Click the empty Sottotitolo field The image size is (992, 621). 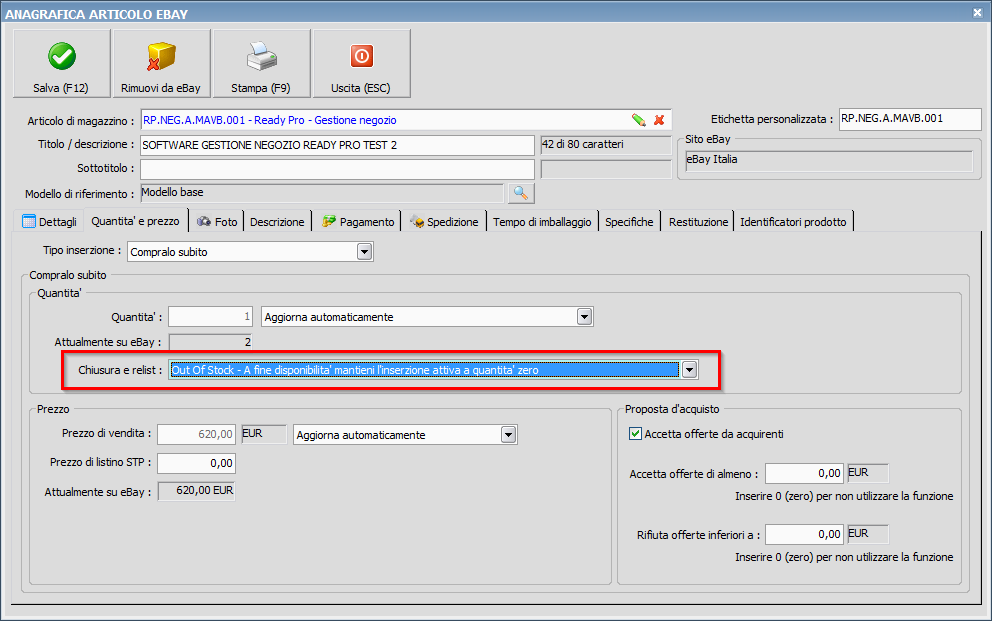point(337,169)
